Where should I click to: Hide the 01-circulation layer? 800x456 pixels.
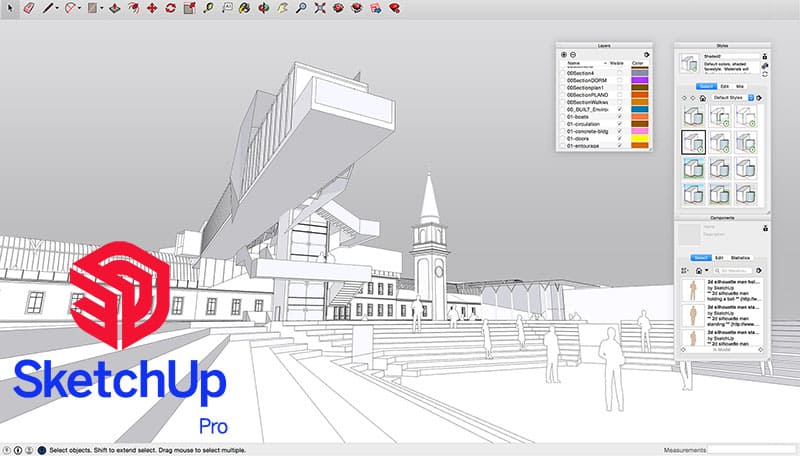coord(619,124)
